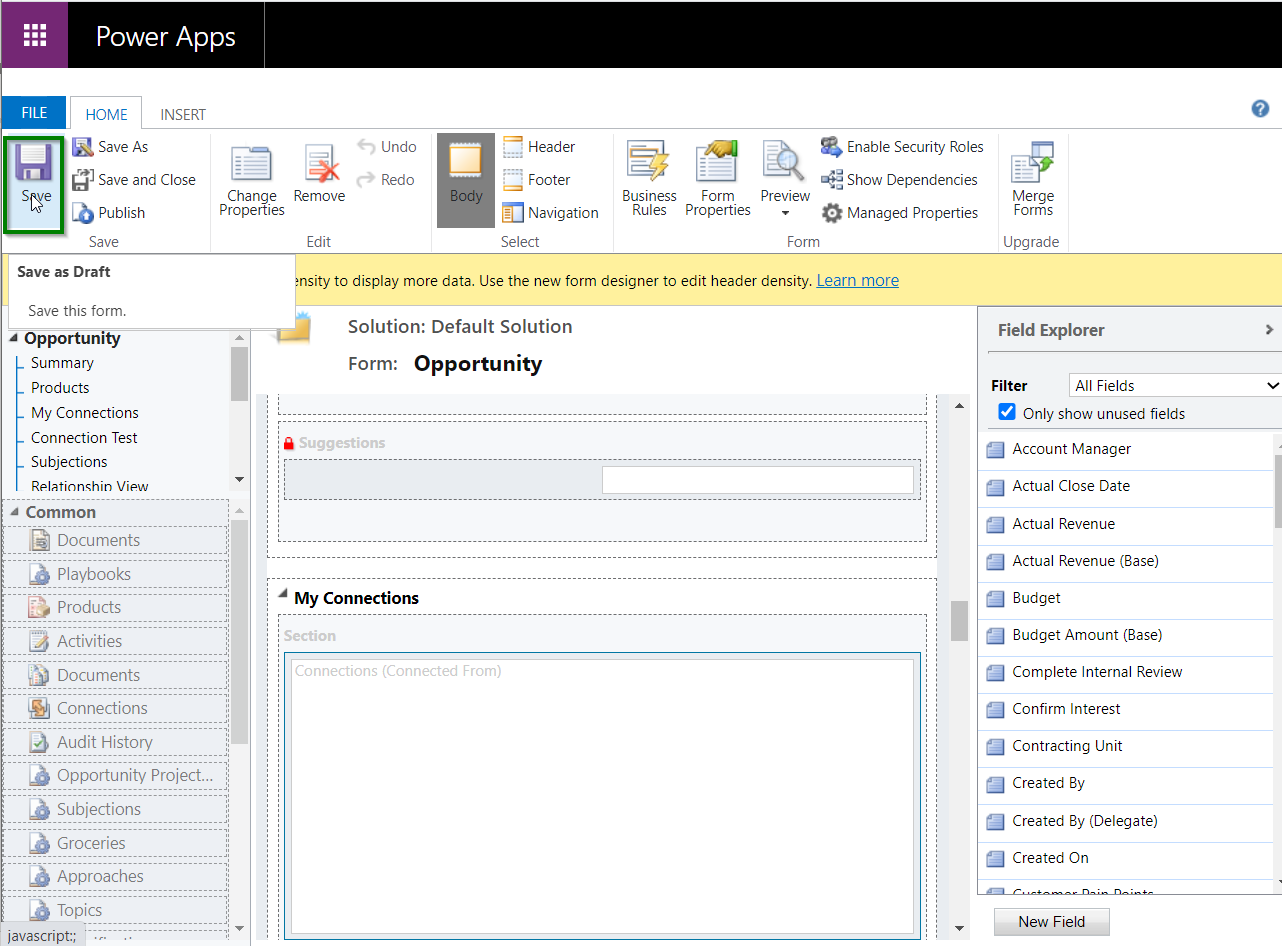Select Summary in Opportunity tree
The width and height of the screenshot is (1282, 946).
62,363
